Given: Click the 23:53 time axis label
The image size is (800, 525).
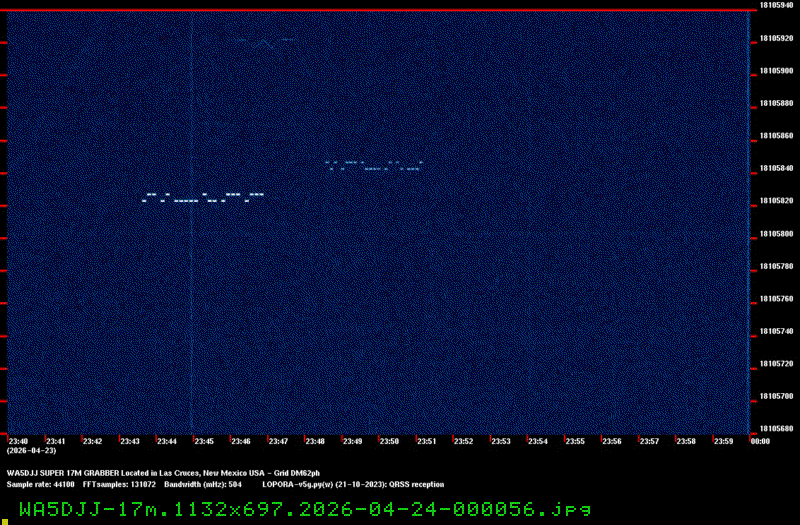Looking at the screenshot, I should click(x=501, y=441).
